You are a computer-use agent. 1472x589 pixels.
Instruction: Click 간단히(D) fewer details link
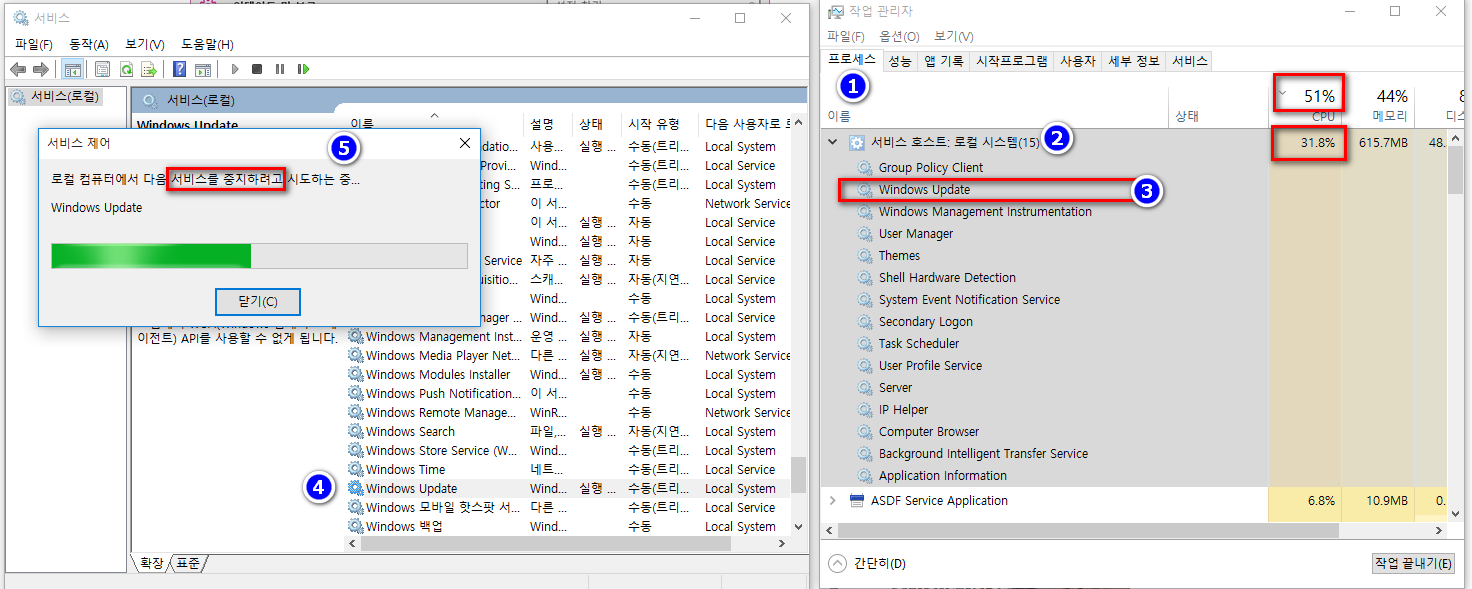pos(880,564)
